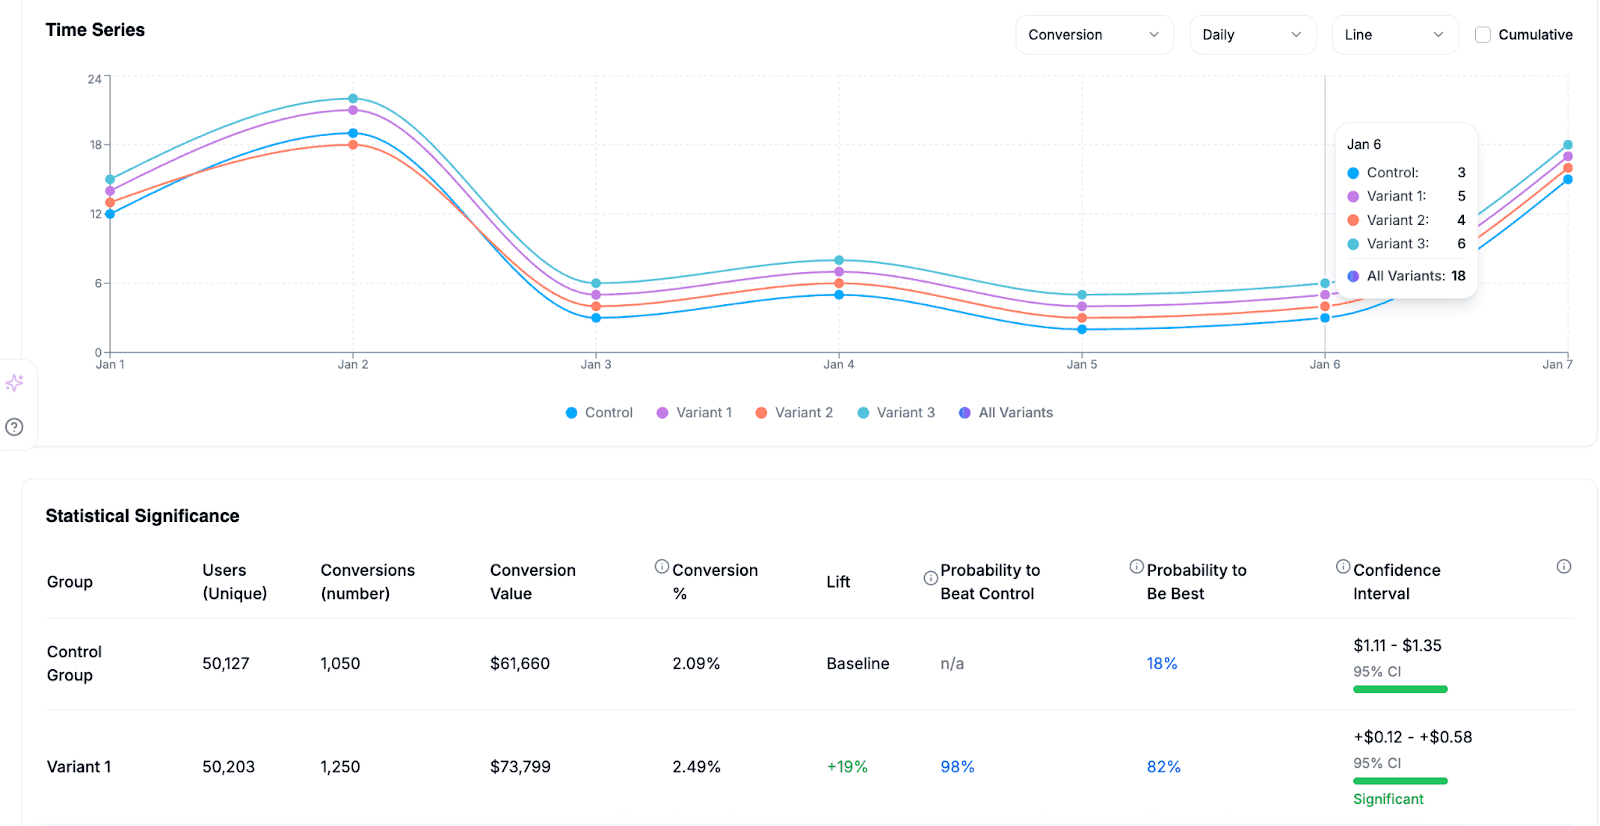The width and height of the screenshot is (1600, 826).
Task: Click the 98% probability link for Variant 1
Action: [x=957, y=767]
